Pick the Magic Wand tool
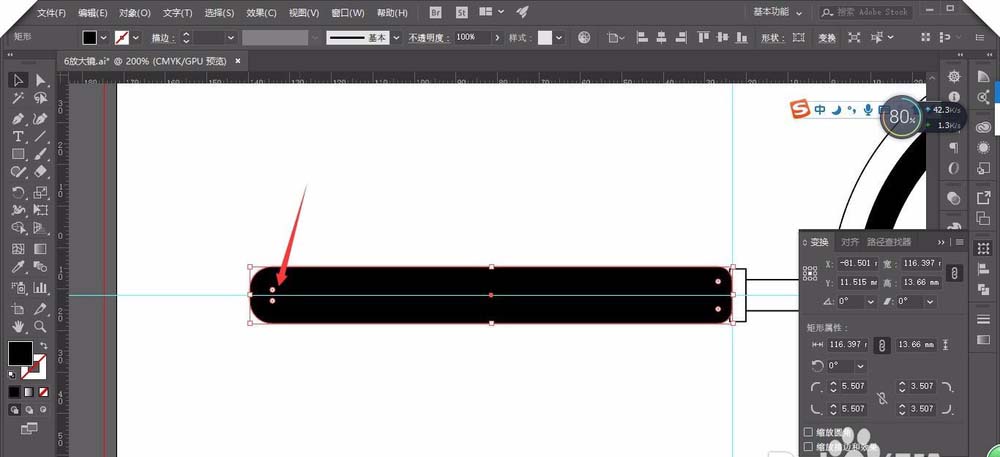The height and width of the screenshot is (457, 1000). 18,99
